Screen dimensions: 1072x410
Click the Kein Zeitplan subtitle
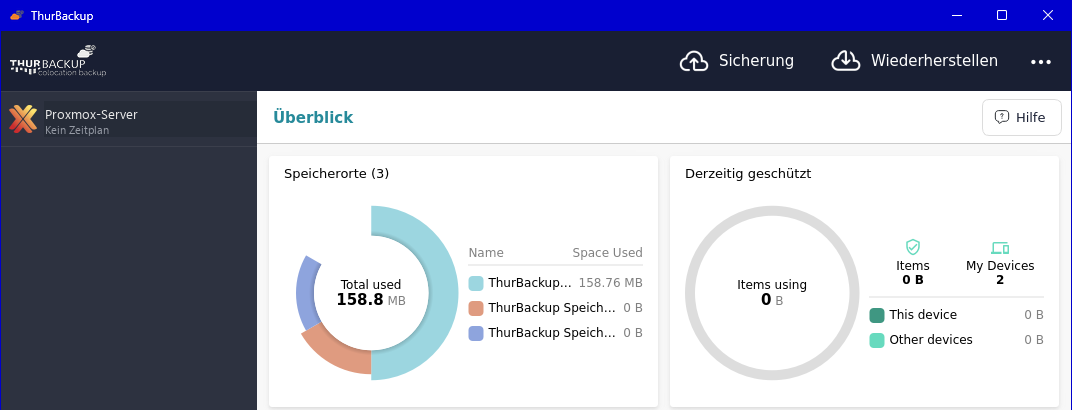[77, 131]
